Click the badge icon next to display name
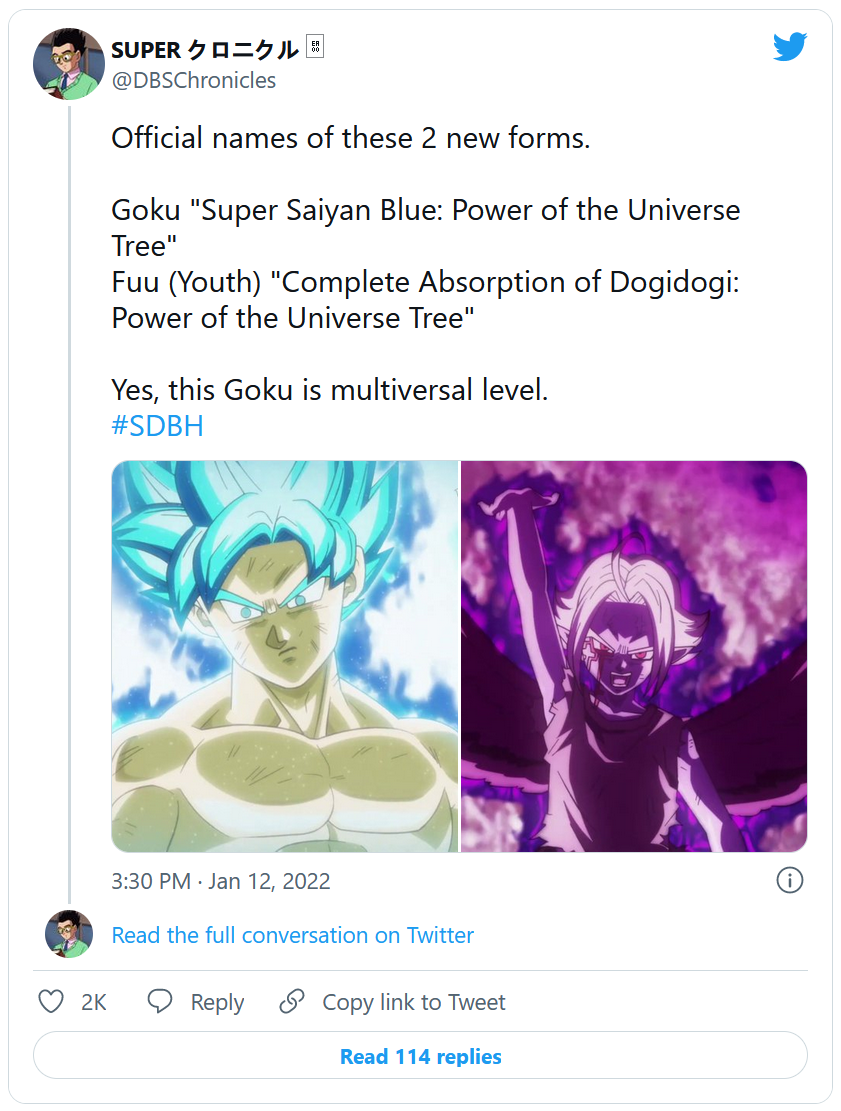Viewport: 841px width, 1111px height. tap(315, 48)
